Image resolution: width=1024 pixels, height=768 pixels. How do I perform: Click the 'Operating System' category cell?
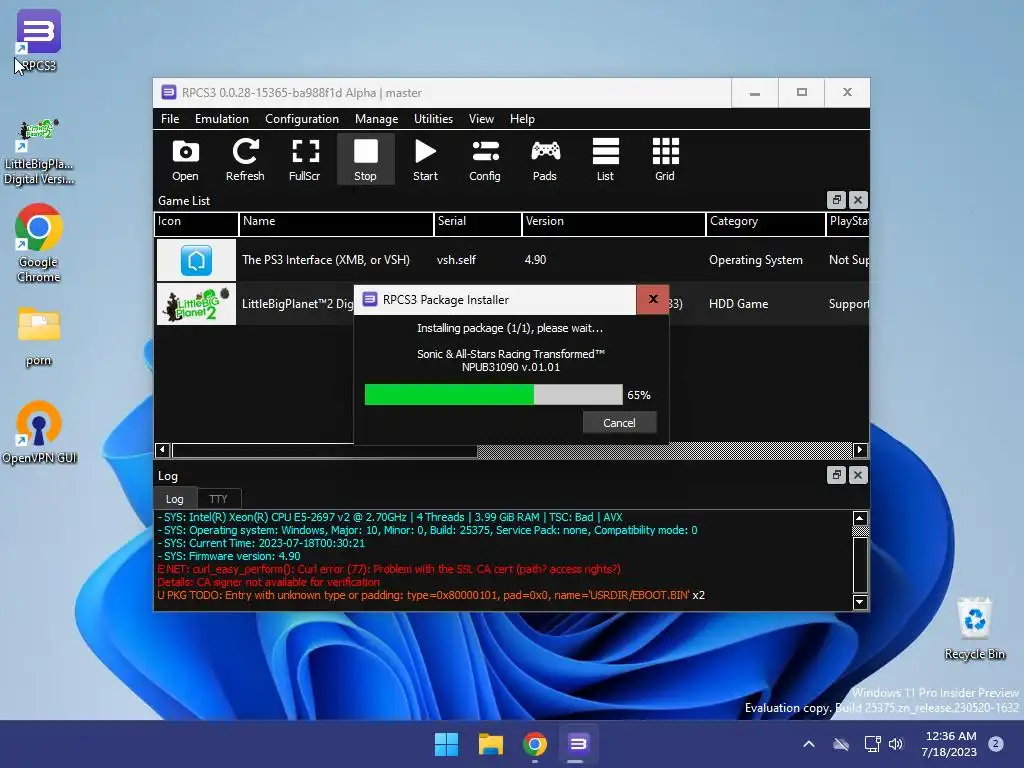[x=756, y=260]
